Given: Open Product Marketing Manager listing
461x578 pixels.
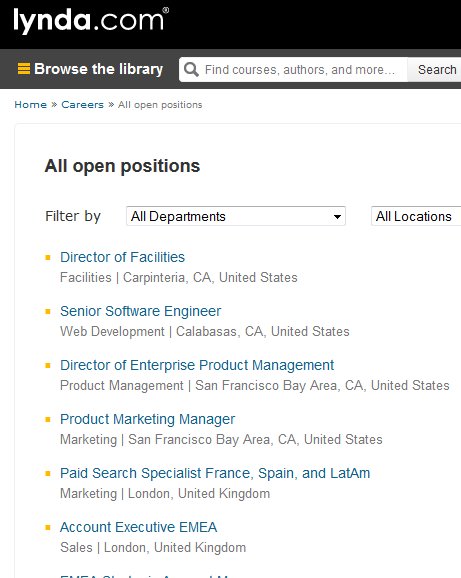Looking at the screenshot, I should click(147, 419).
